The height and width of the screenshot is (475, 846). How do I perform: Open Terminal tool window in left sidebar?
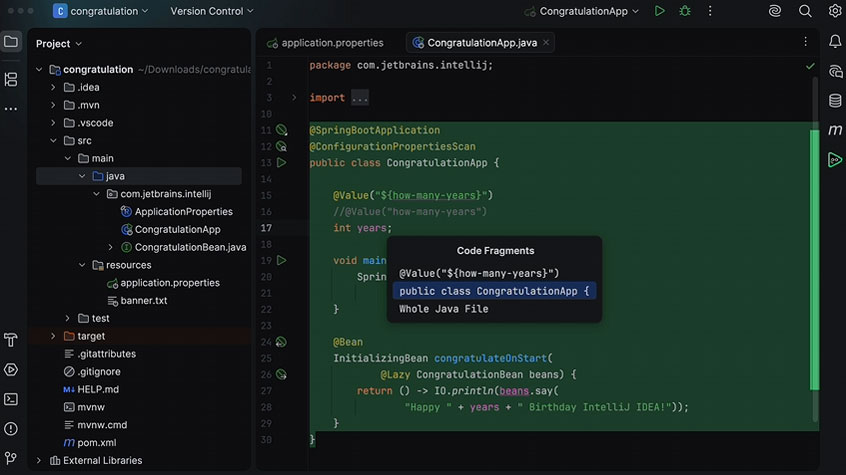coord(11,399)
